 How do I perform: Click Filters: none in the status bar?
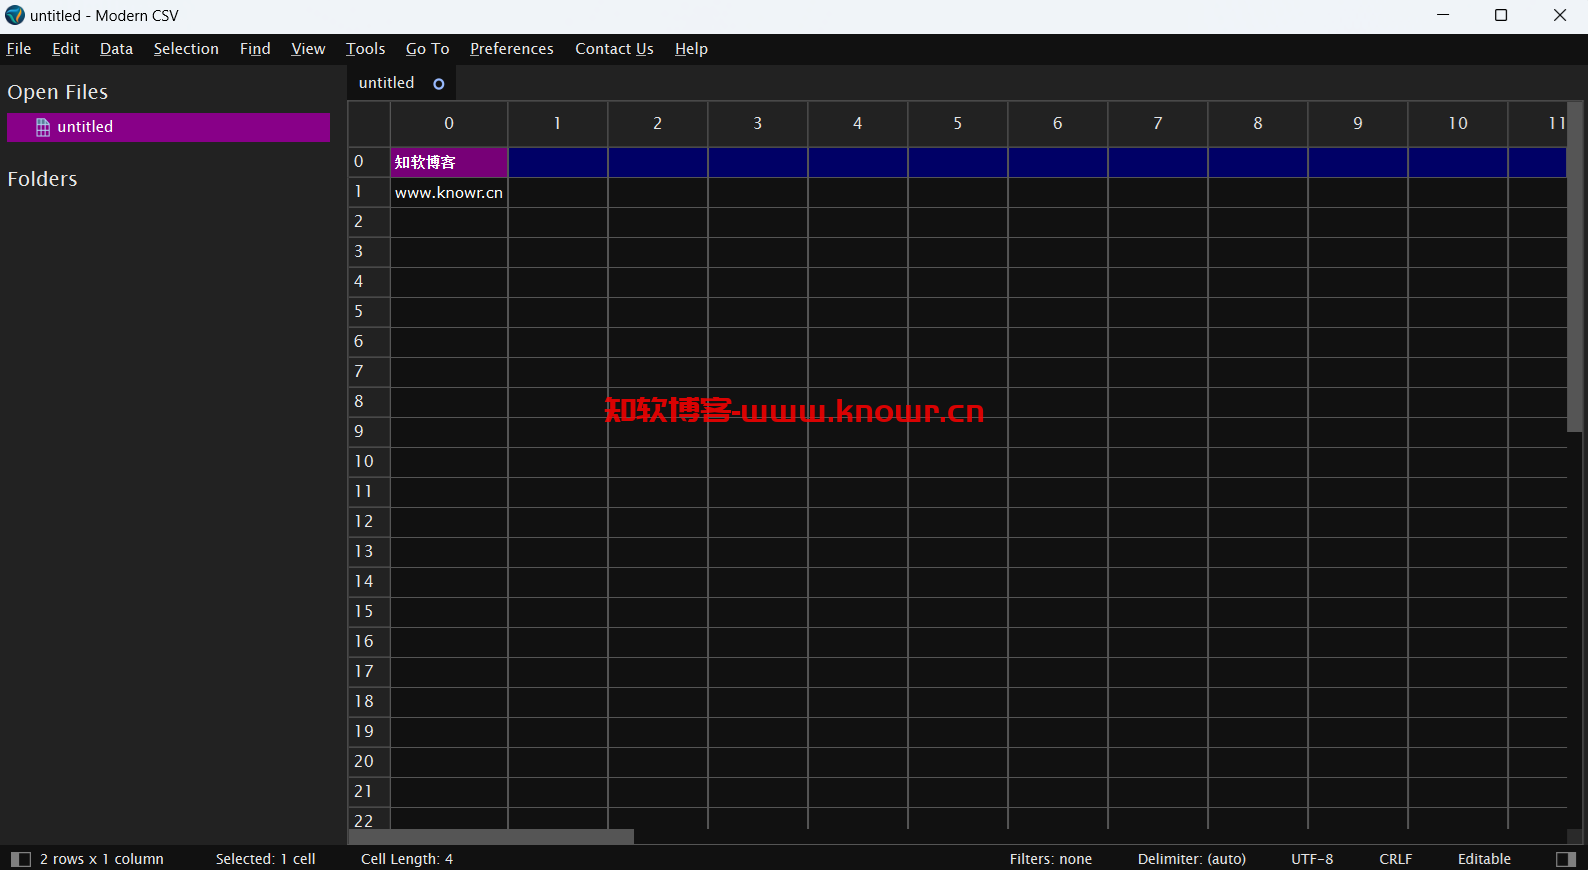point(1051,859)
